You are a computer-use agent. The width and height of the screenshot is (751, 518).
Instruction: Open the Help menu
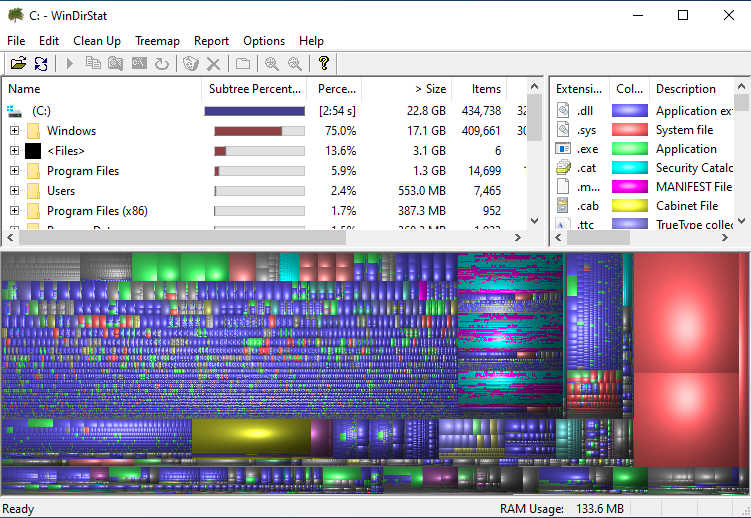[311, 41]
